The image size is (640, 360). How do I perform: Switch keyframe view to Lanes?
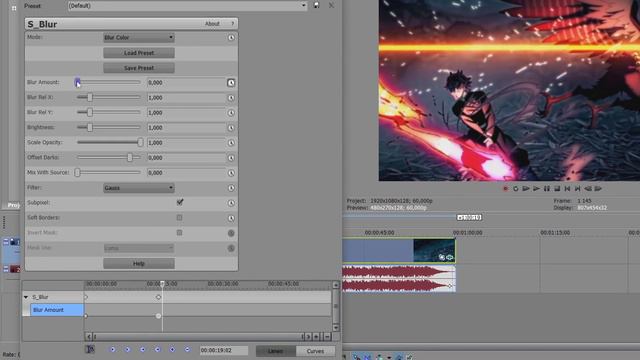276,351
